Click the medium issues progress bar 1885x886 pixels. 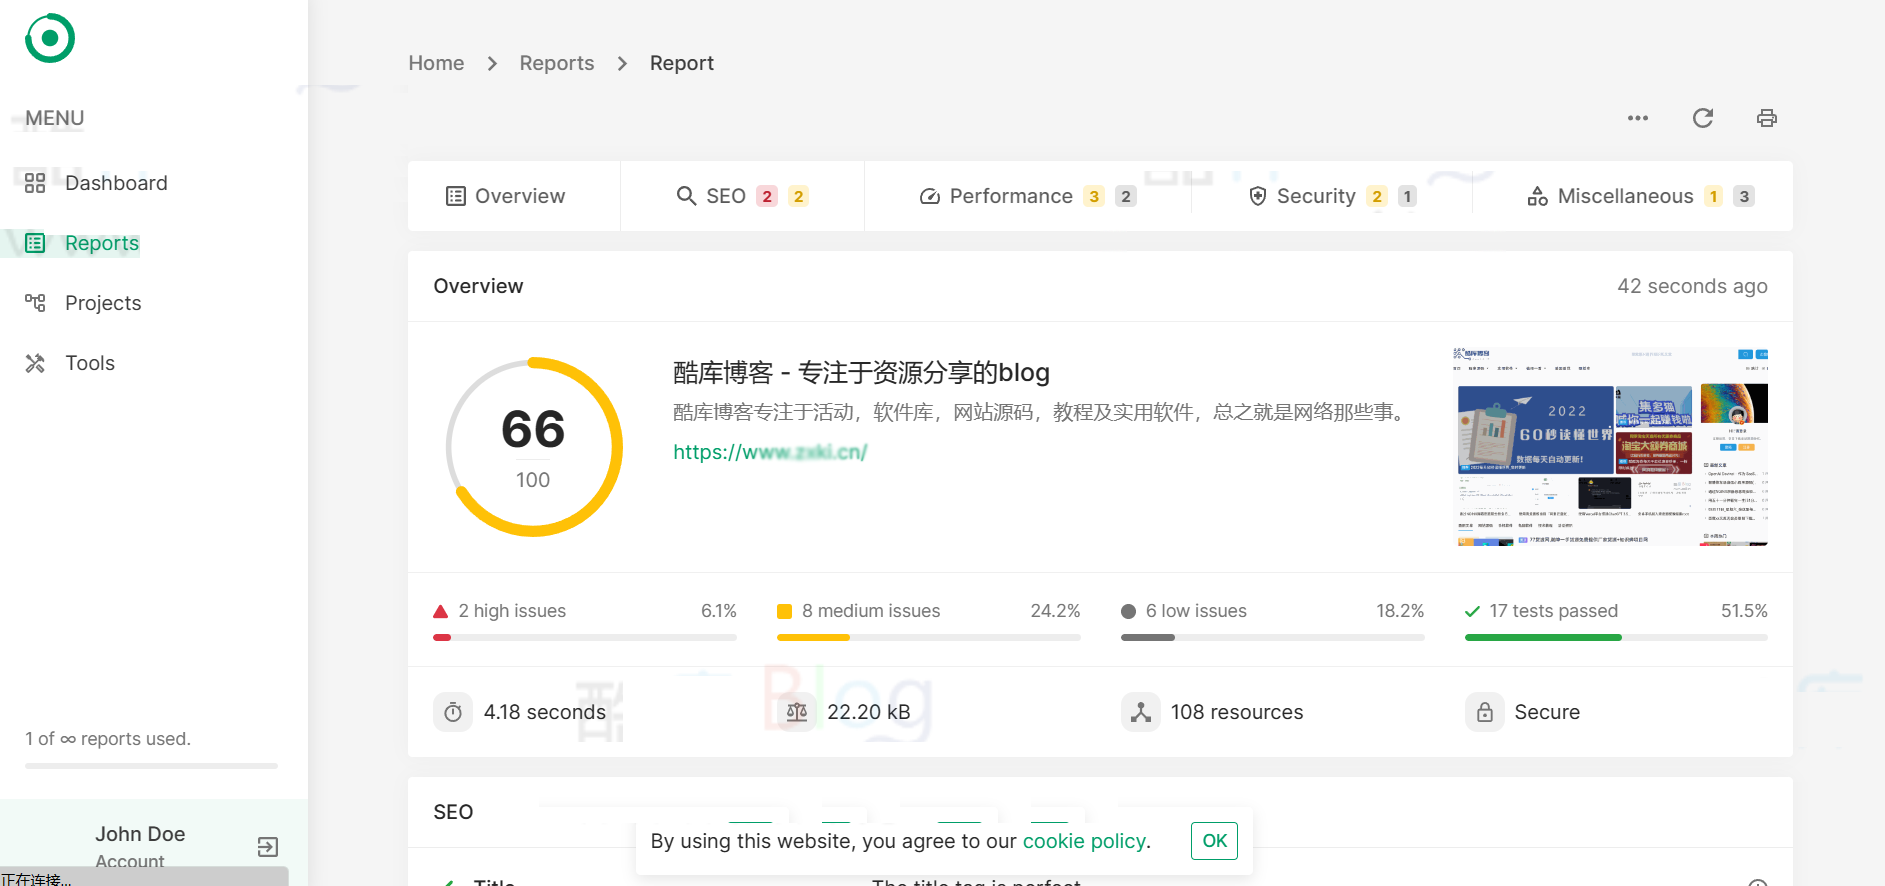point(929,637)
